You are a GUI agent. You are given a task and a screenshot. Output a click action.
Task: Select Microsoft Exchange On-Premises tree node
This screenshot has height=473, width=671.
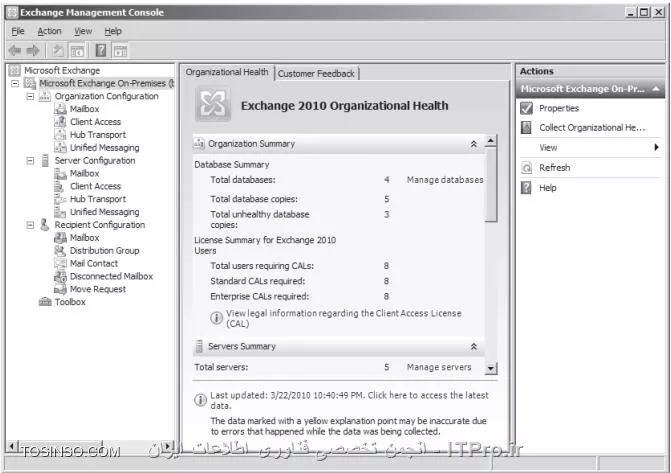pyautogui.click(x=106, y=83)
